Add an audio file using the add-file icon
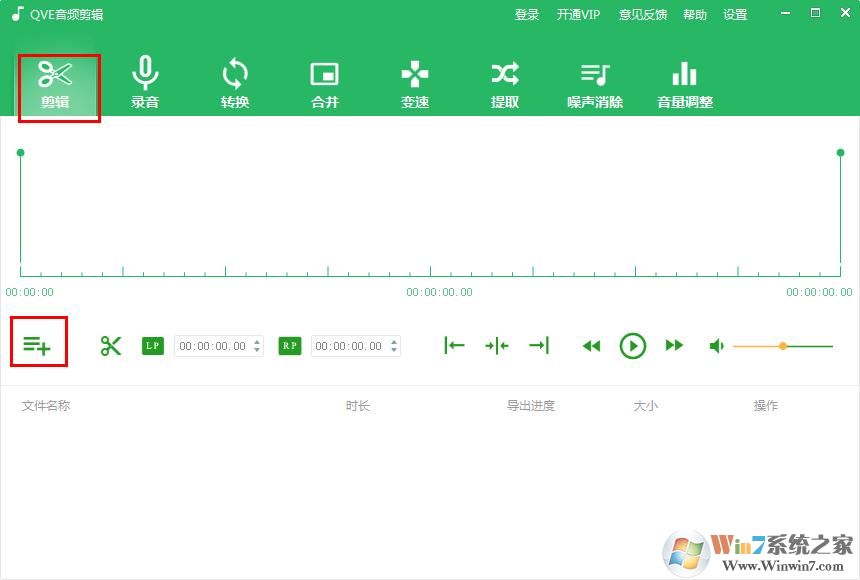 pos(38,344)
